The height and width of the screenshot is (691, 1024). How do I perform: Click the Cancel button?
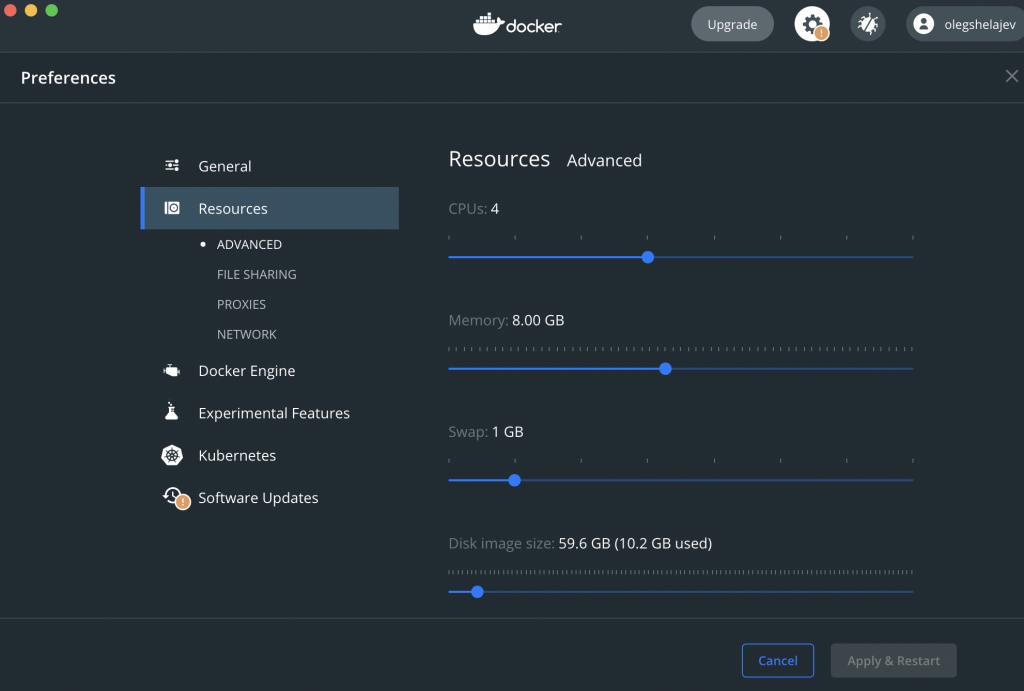[x=778, y=660]
